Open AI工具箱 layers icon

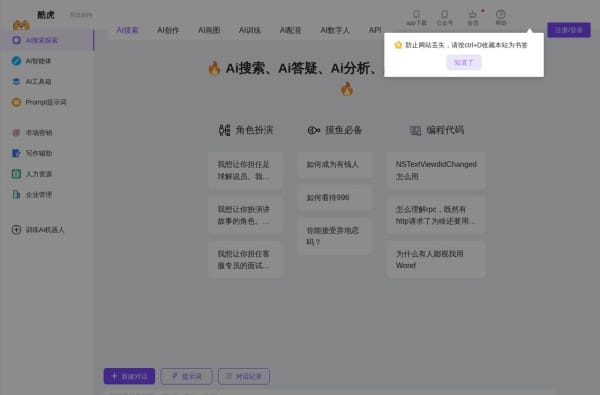[x=16, y=82]
